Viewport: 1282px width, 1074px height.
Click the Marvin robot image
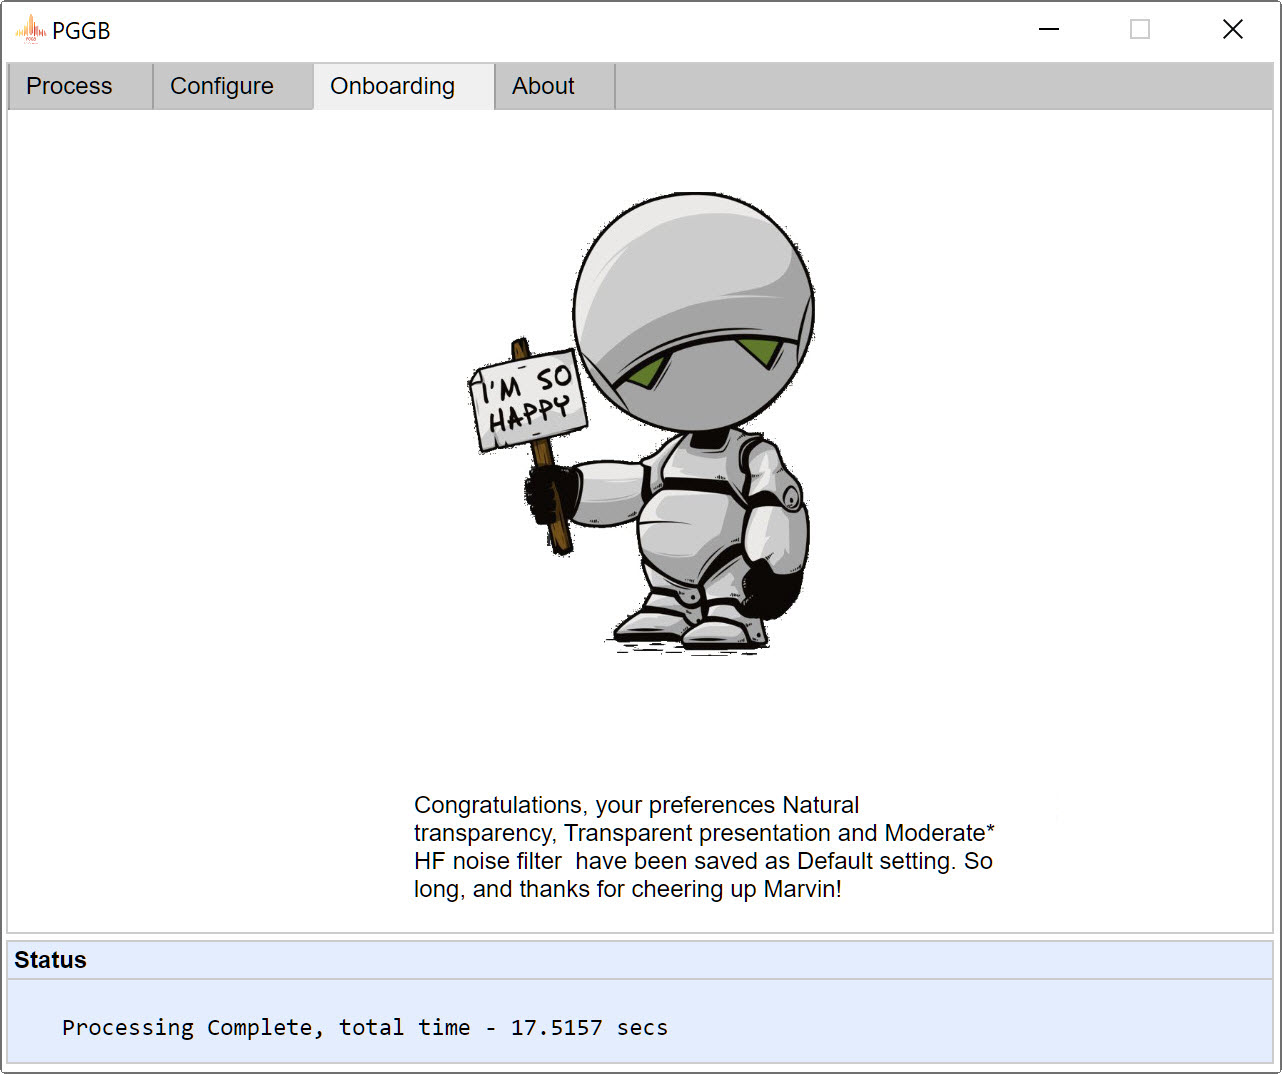(641, 423)
